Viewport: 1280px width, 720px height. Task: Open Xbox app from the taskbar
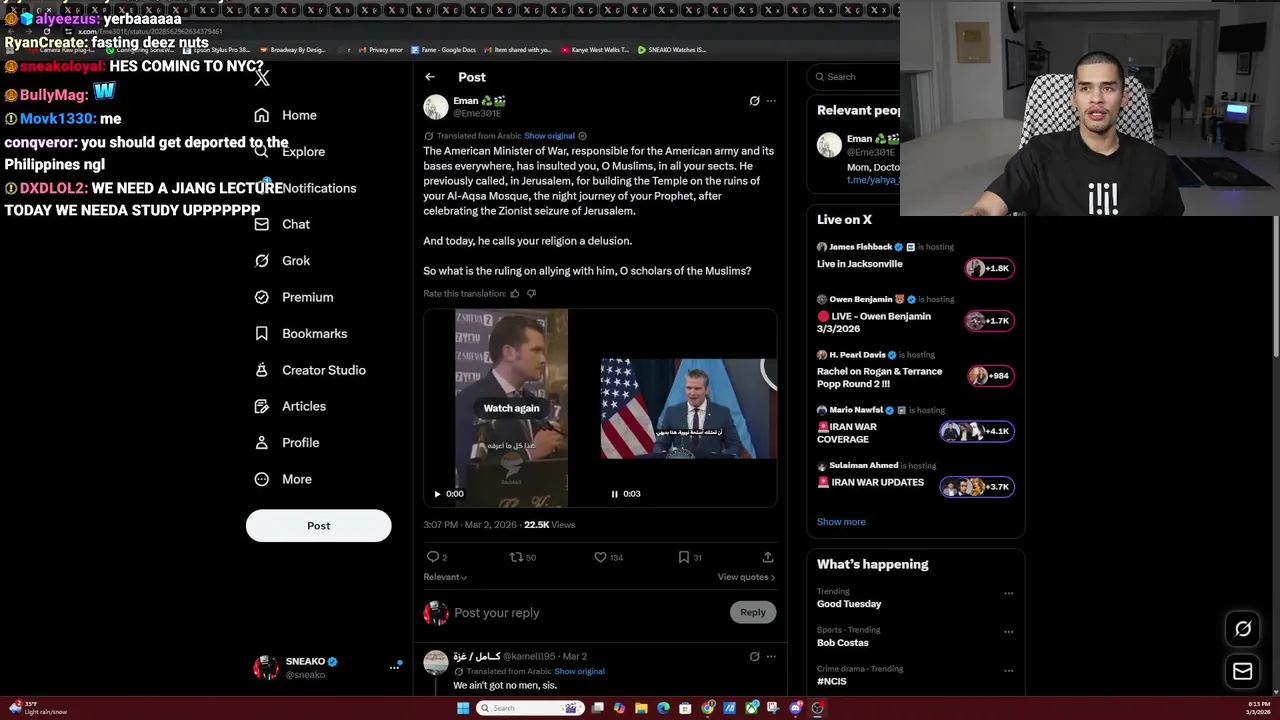[x=751, y=708]
